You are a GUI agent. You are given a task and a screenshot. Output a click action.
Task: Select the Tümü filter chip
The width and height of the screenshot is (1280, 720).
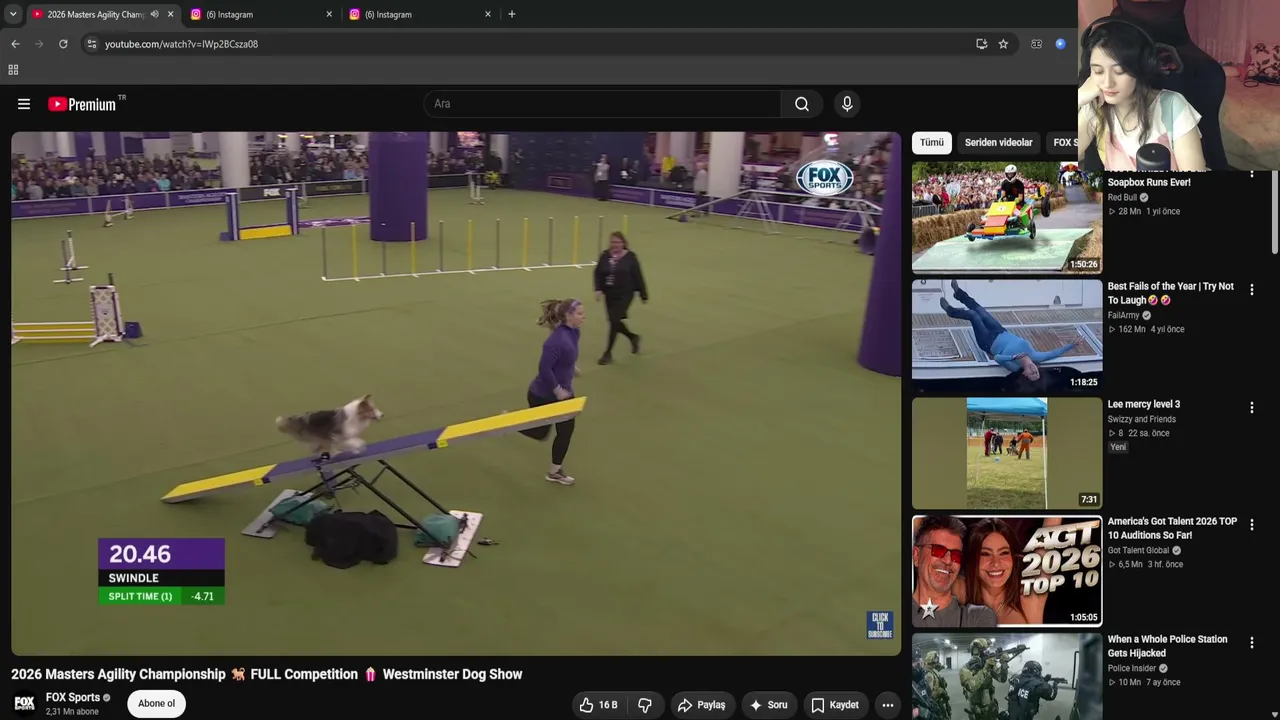[932, 143]
